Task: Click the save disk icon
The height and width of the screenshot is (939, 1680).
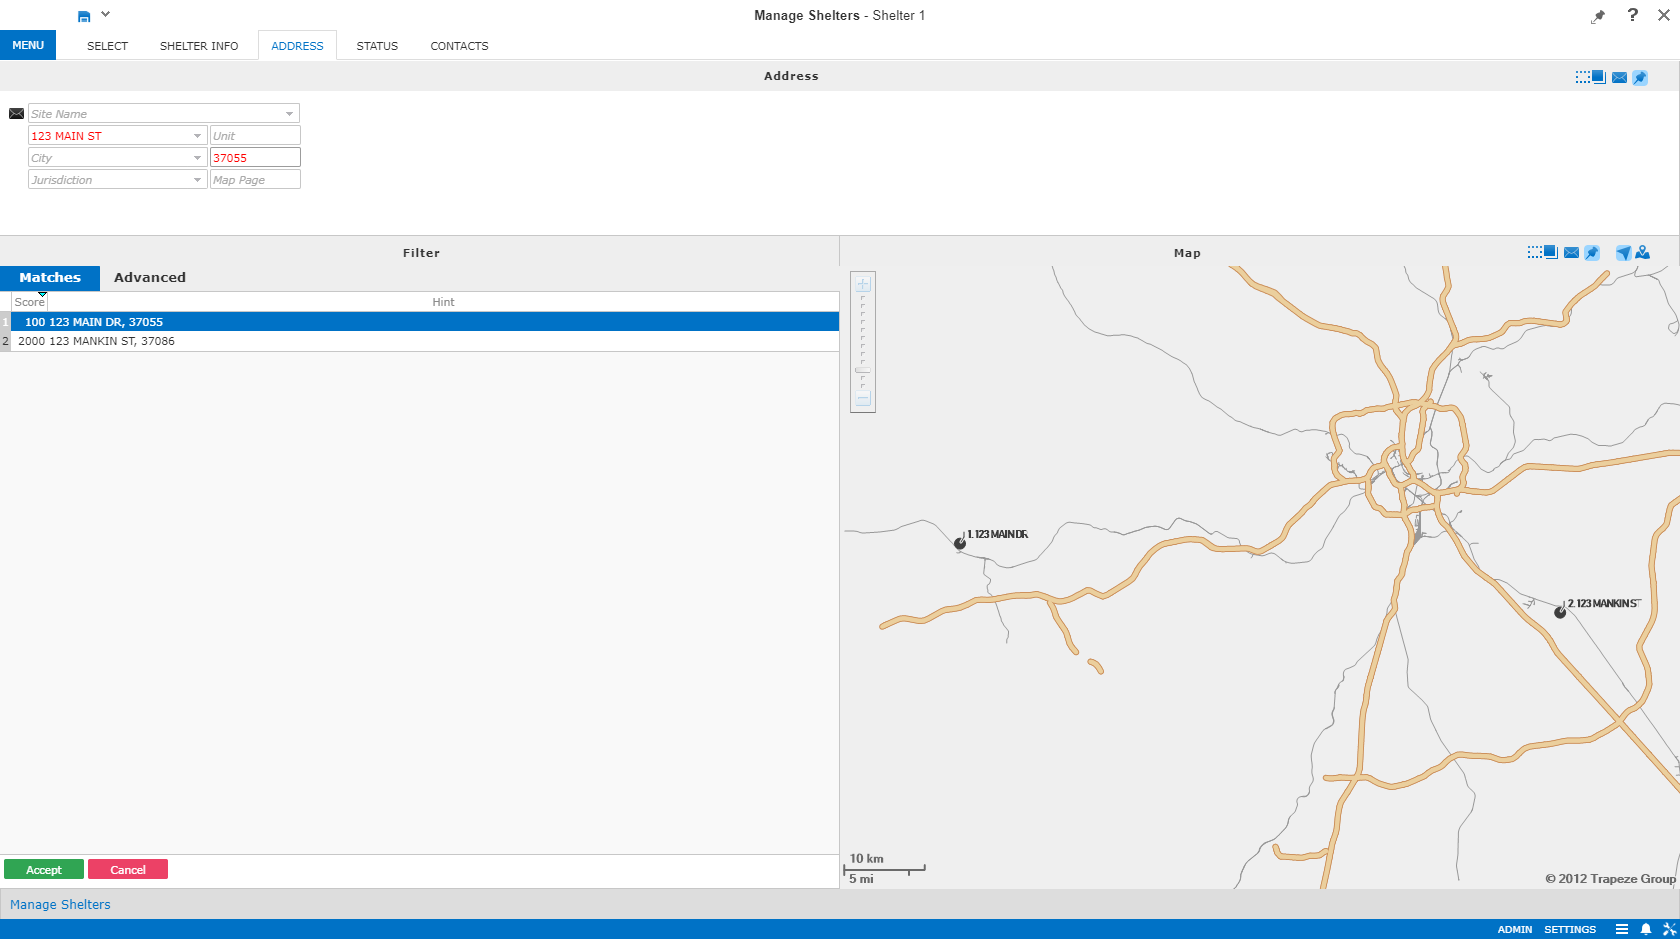Action: coord(84,16)
